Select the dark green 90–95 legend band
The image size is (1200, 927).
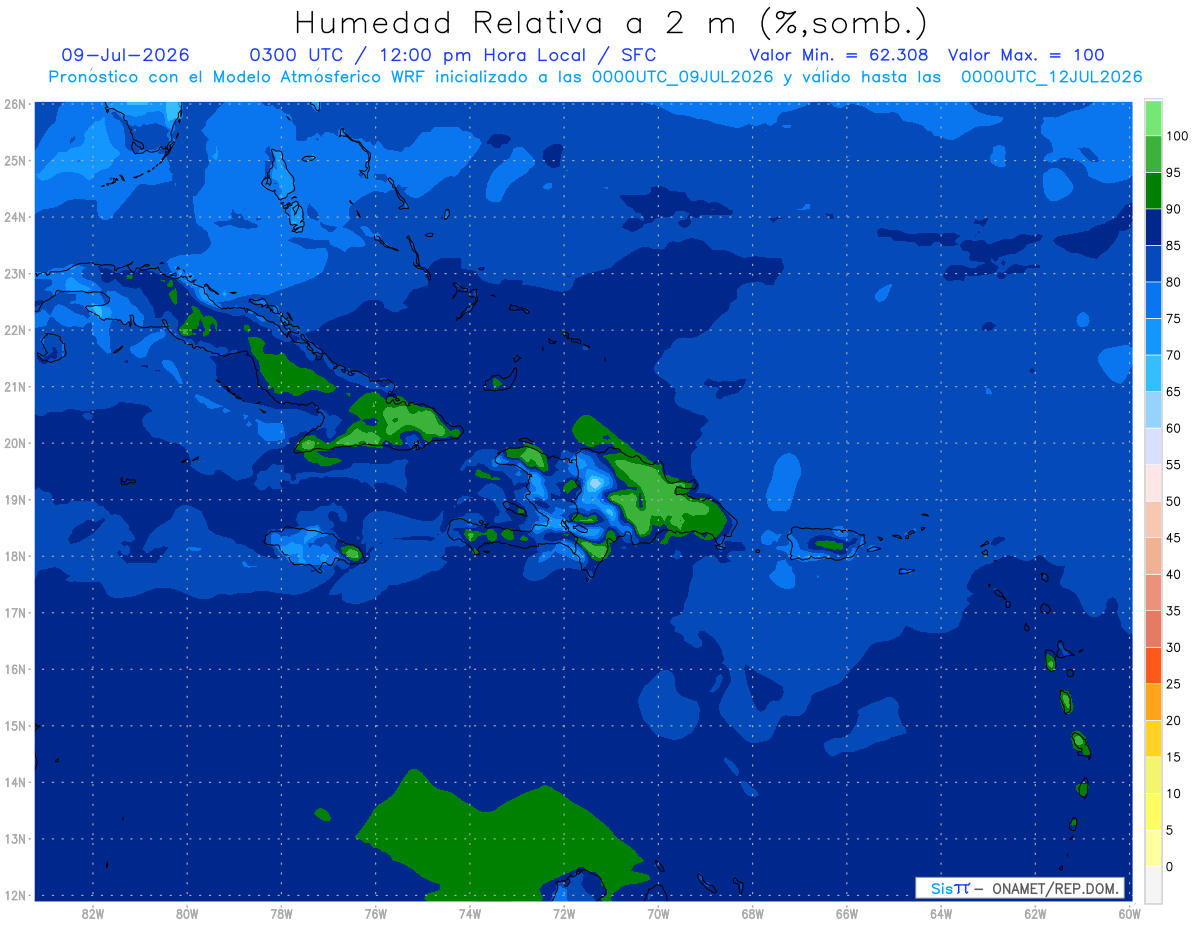1153,191
